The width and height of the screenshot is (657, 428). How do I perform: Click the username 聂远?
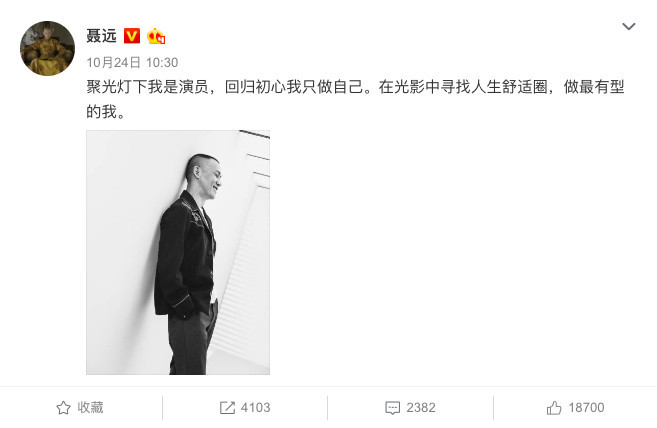pyautogui.click(x=101, y=36)
